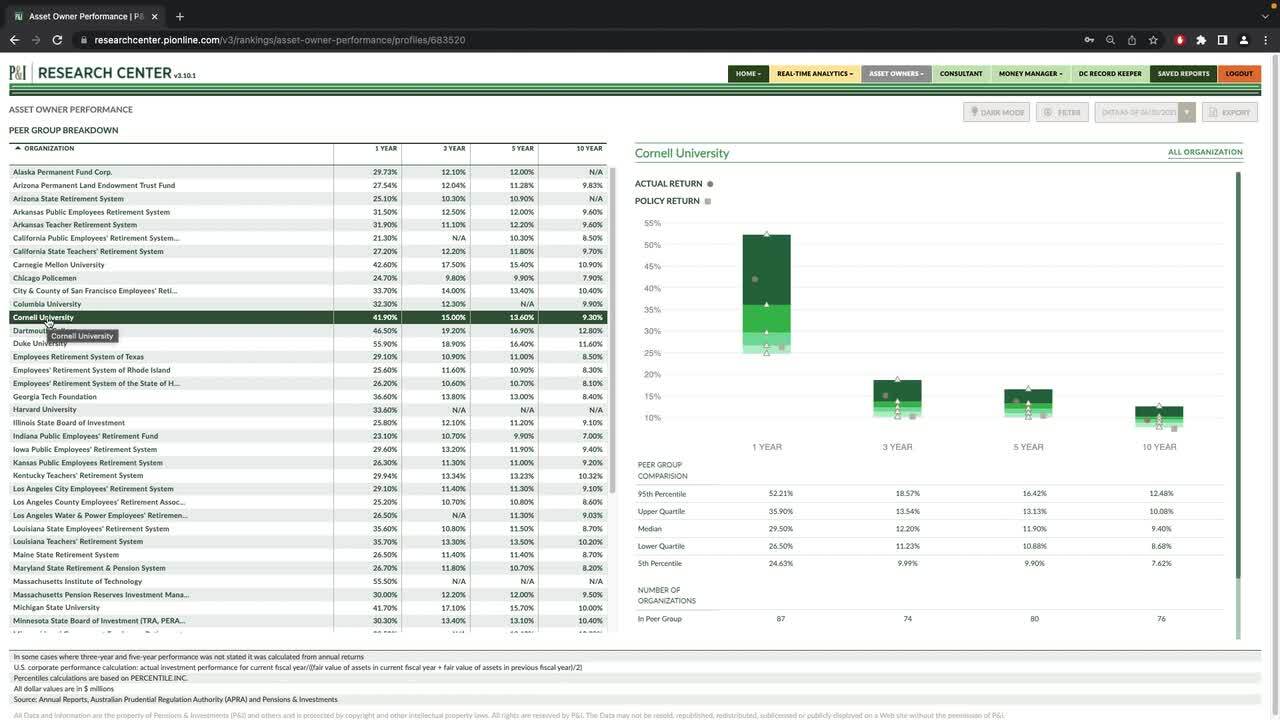Toggle the browser side panel
This screenshot has height=720, width=1280.
1222,40
